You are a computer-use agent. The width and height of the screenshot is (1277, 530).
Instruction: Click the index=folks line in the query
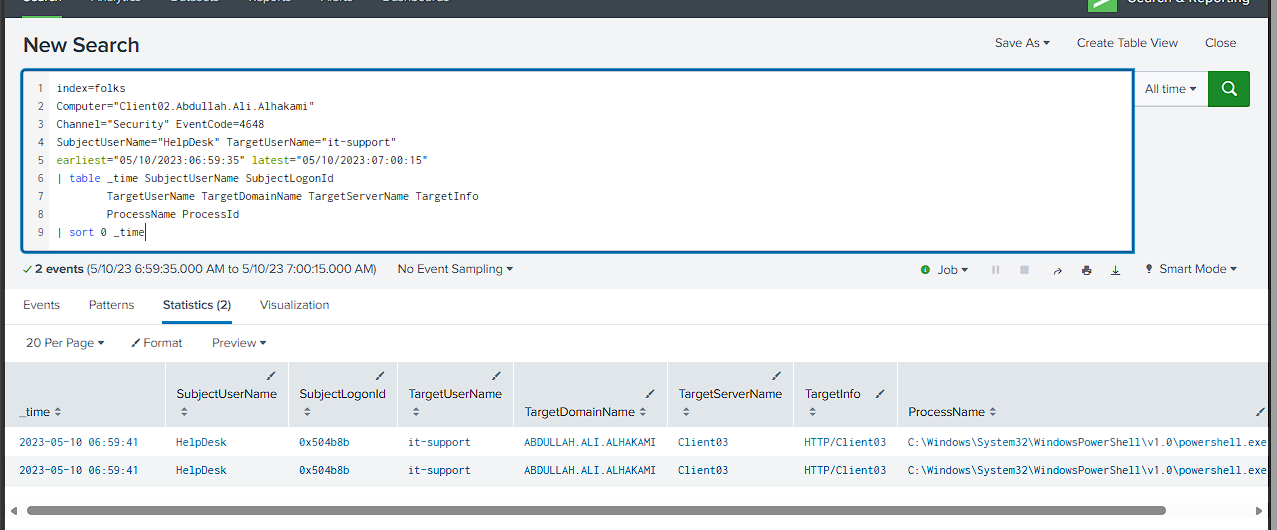coord(91,88)
